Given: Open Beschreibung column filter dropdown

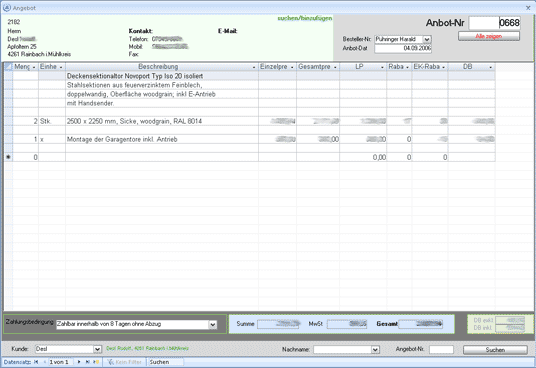Looking at the screenshot, I should (254, 67).
